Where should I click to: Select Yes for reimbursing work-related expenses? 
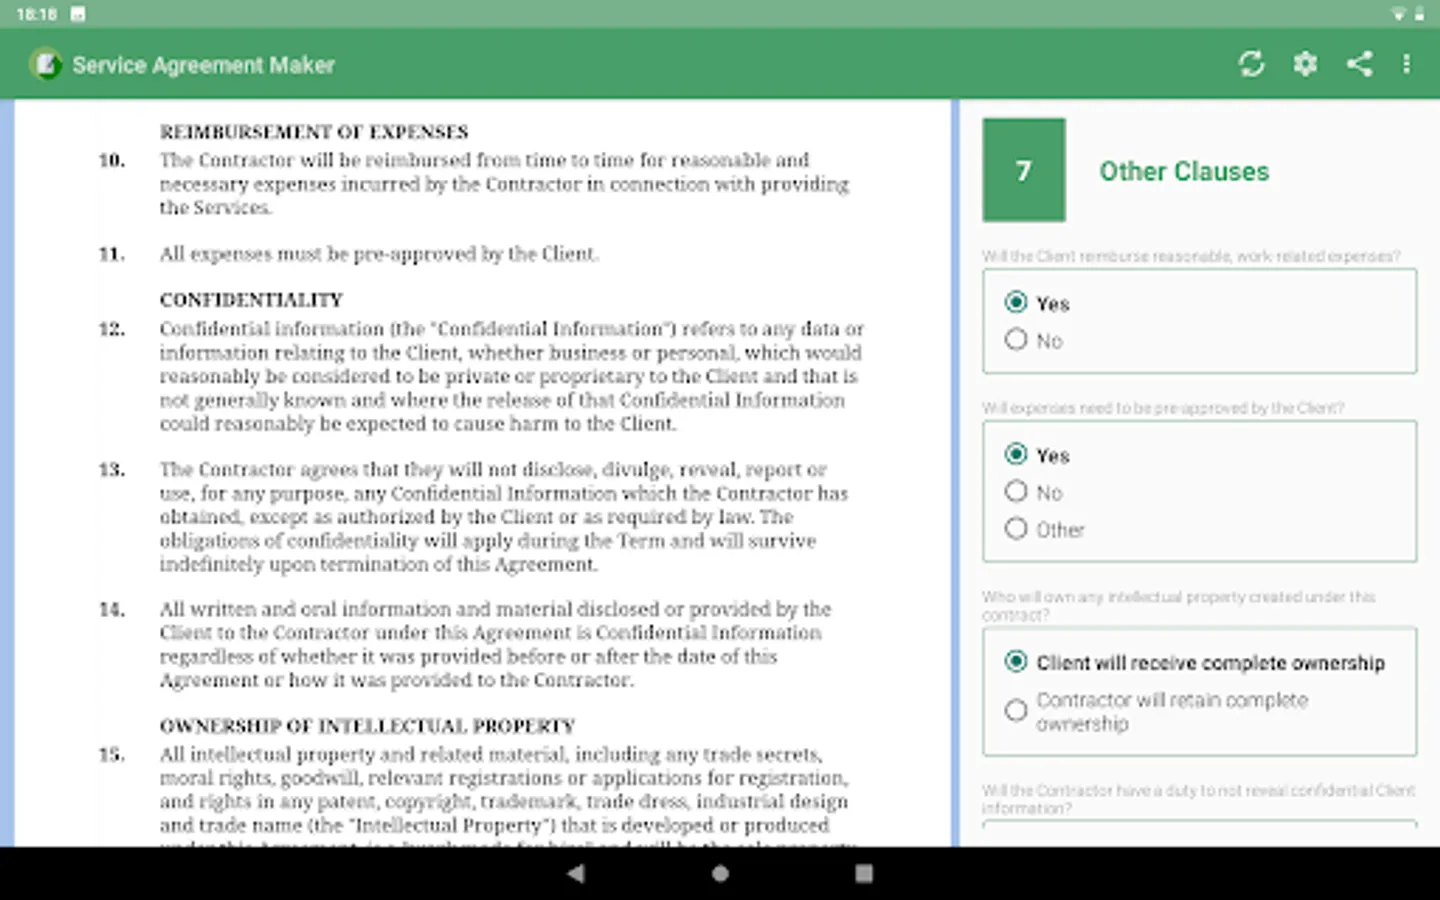[1037, 303]
